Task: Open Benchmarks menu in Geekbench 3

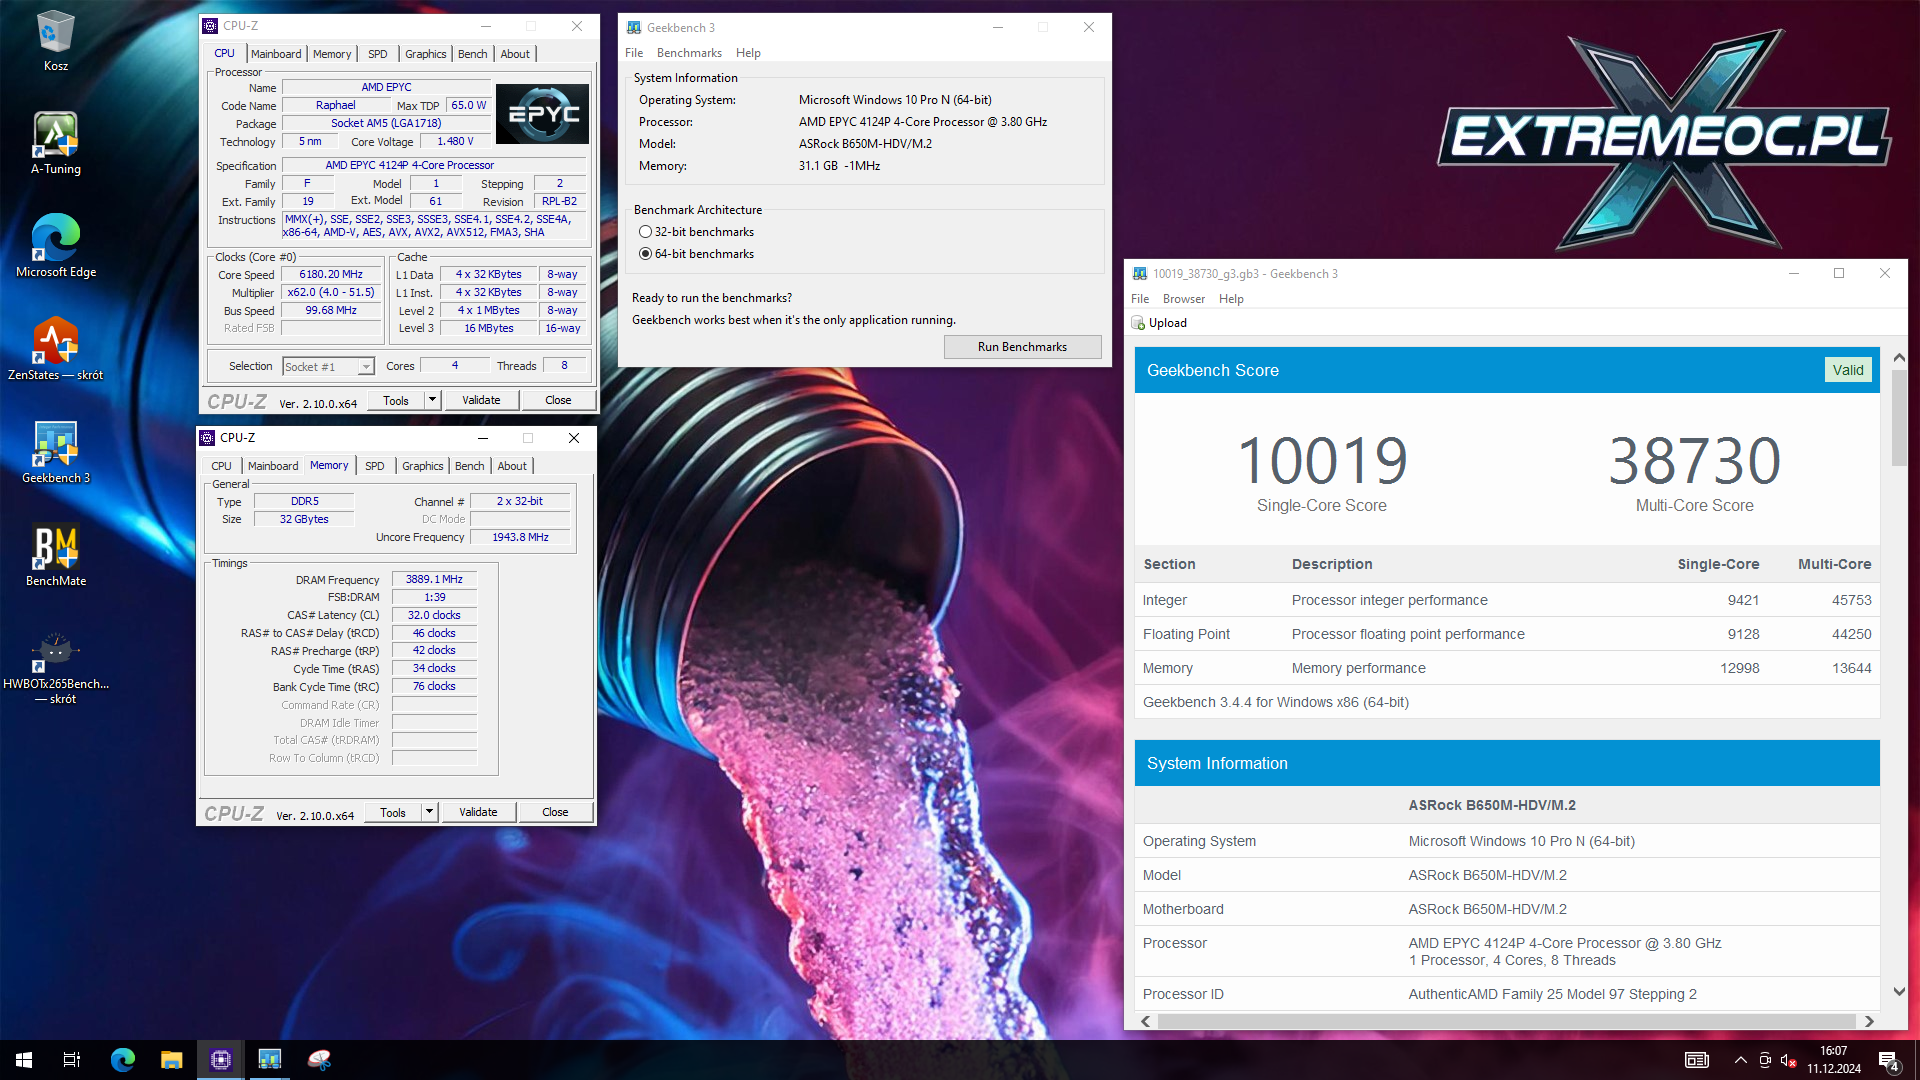Action: tap(689, 53)
